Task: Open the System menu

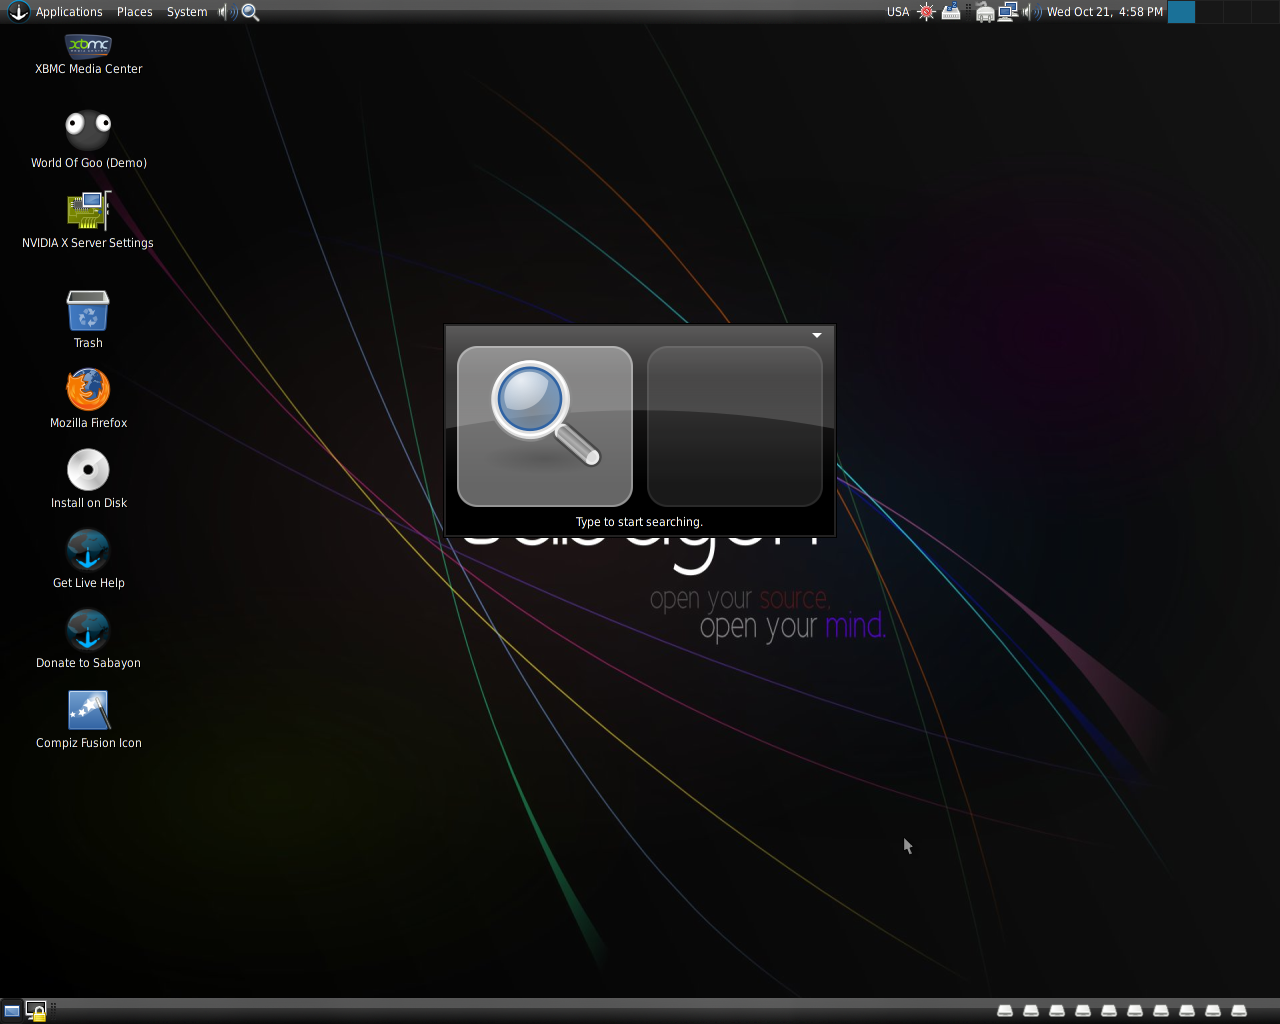Action: pos(187,12)
